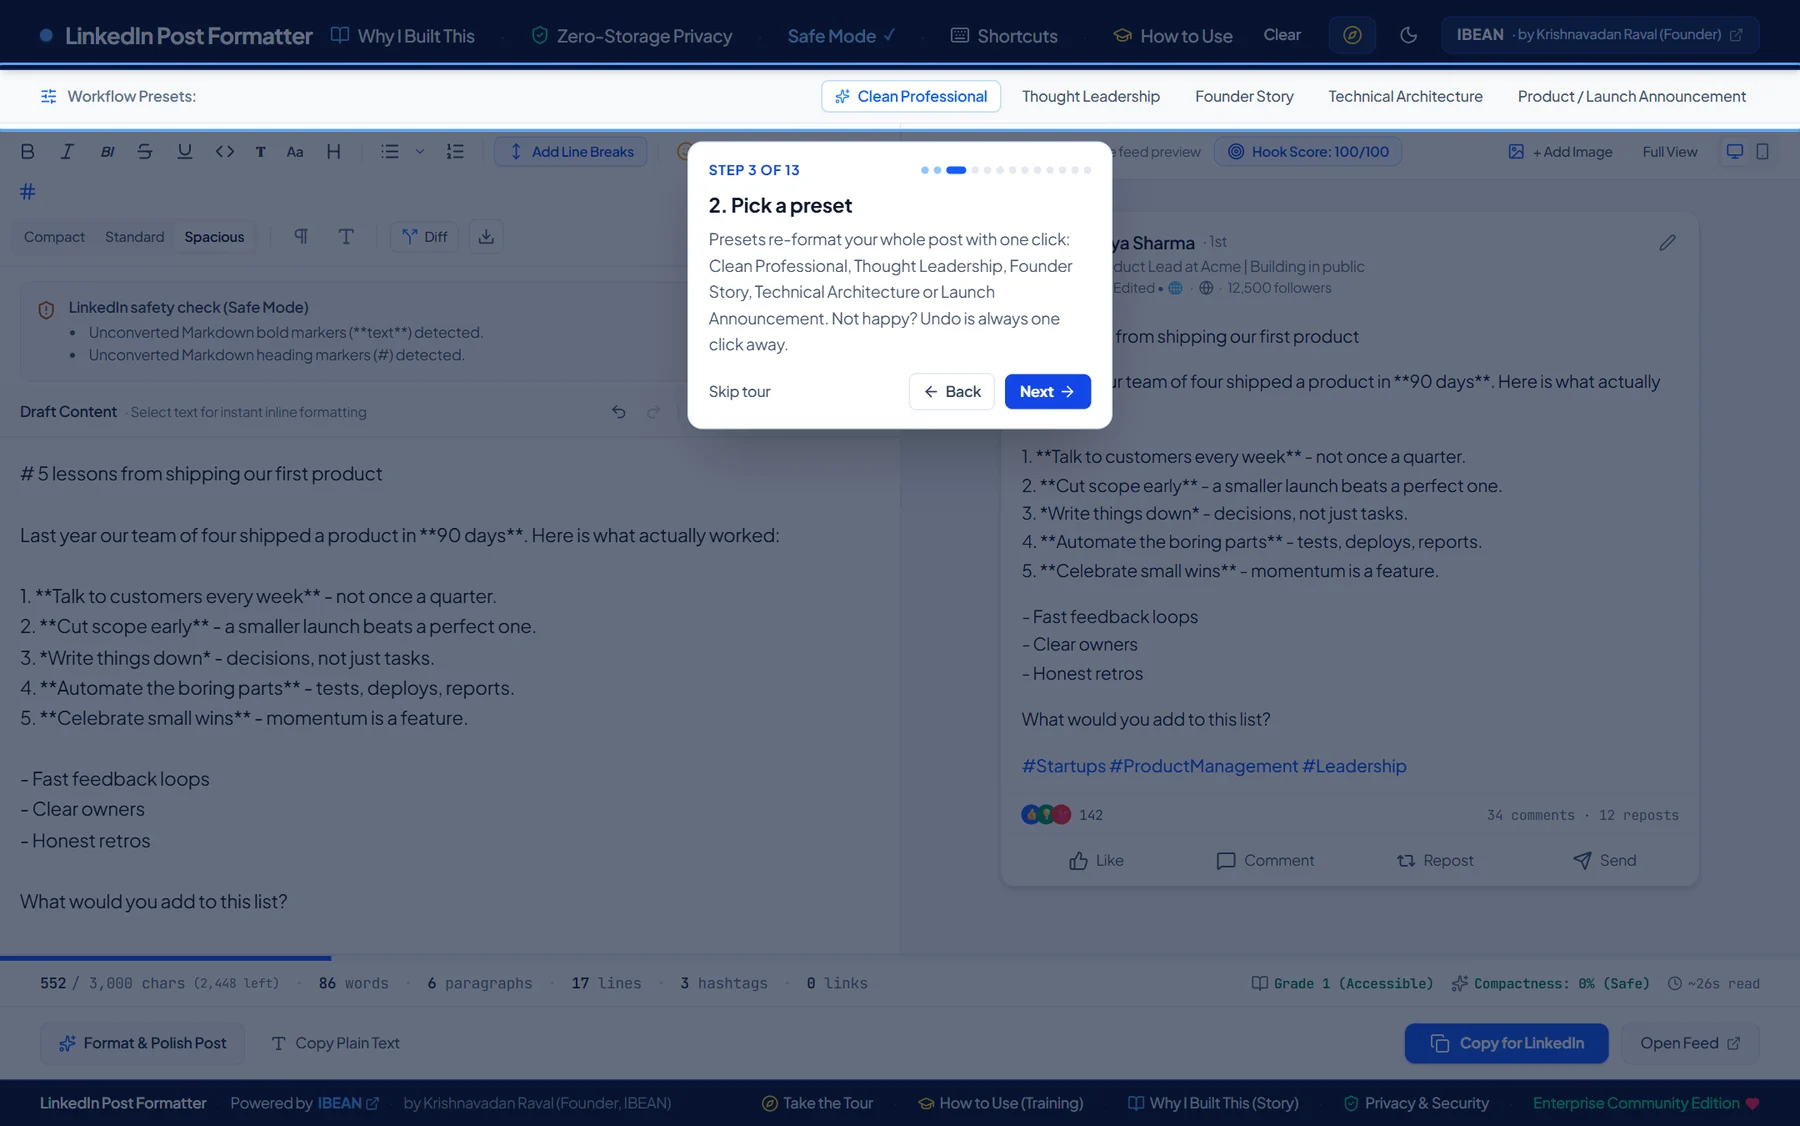This screenshot has height=1126, width=1800.
Task: Go Back in the tour dialog
Action: 952,392
